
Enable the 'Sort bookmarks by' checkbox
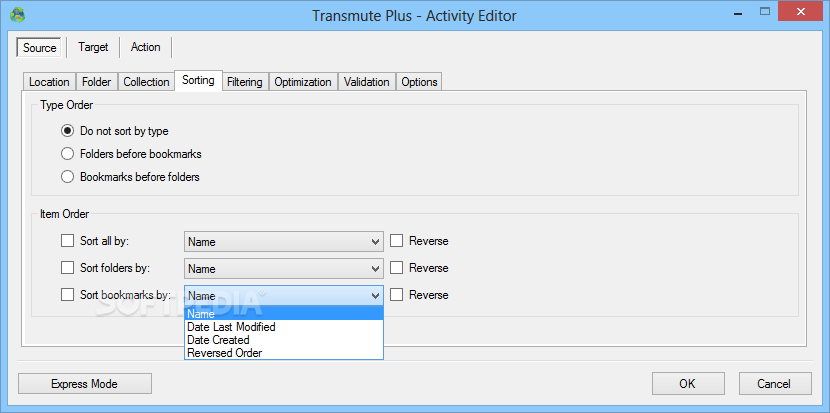pyautogui.click(x=67, y=295)
